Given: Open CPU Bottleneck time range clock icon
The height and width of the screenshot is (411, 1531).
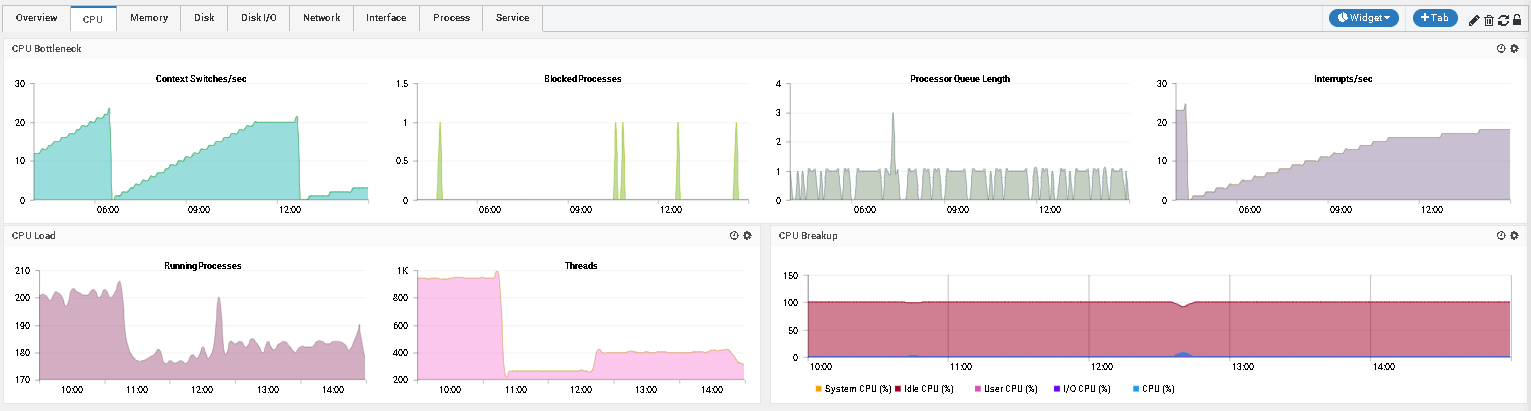Looking at the screenshot, I should pyautogui.click(x=1500, y=48).
